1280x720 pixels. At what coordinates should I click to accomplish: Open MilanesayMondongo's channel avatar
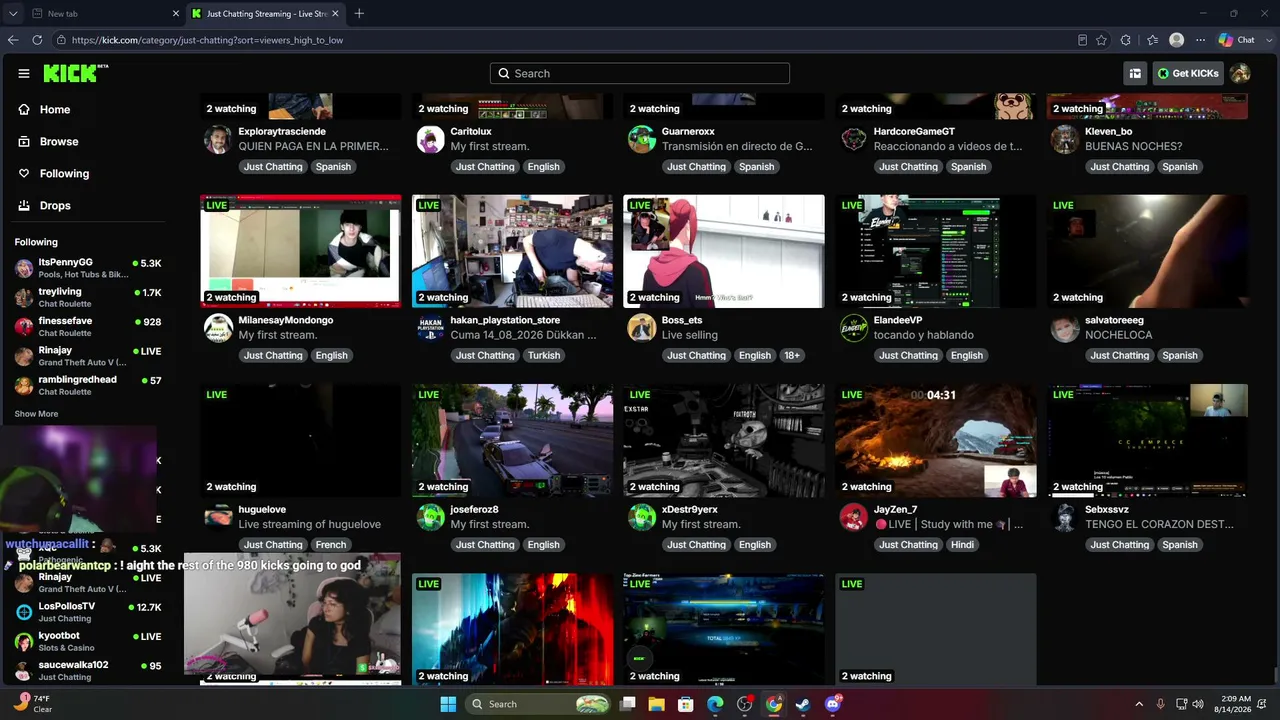[x=218, y=328]
